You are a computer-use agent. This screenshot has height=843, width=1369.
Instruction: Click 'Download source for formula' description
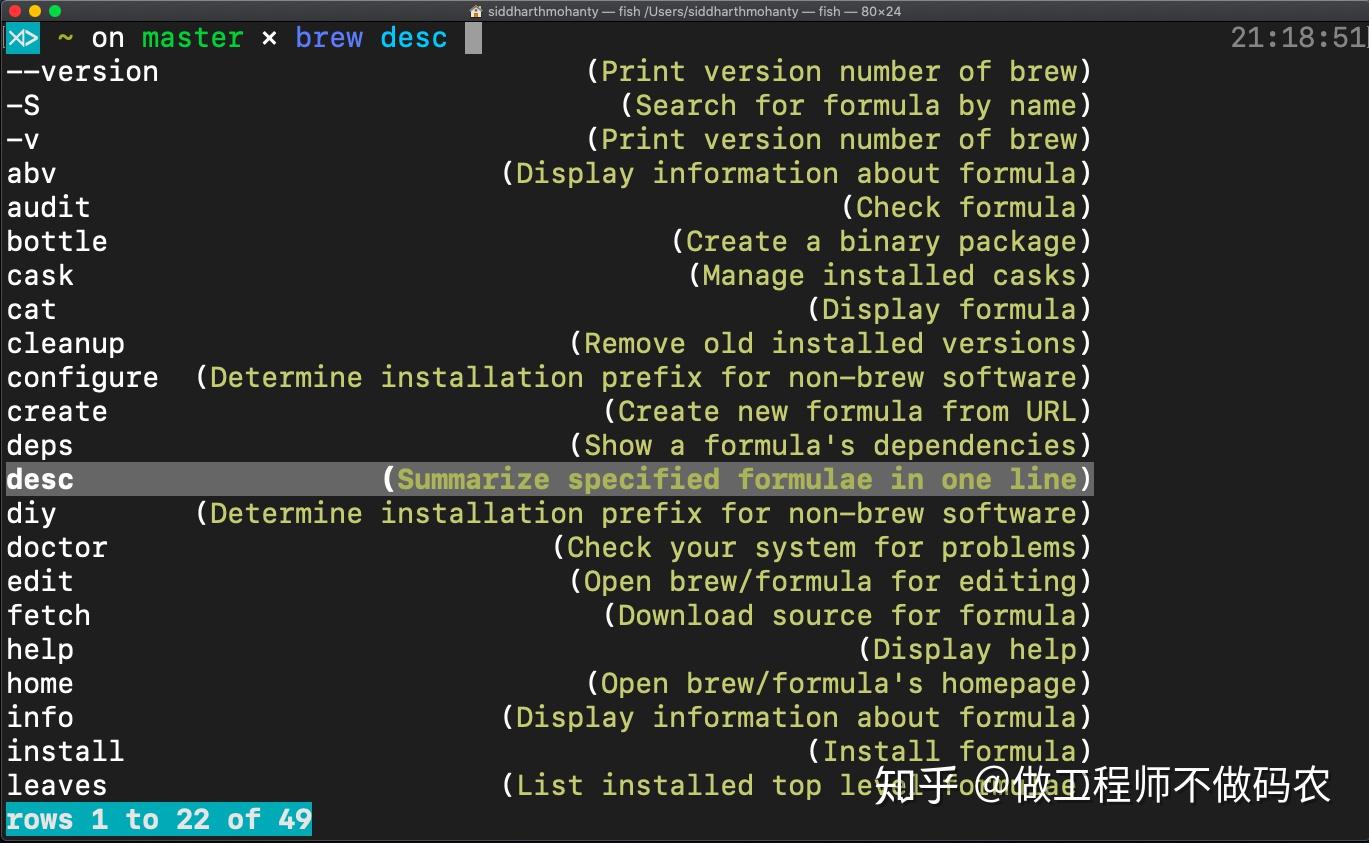(848, 616)
